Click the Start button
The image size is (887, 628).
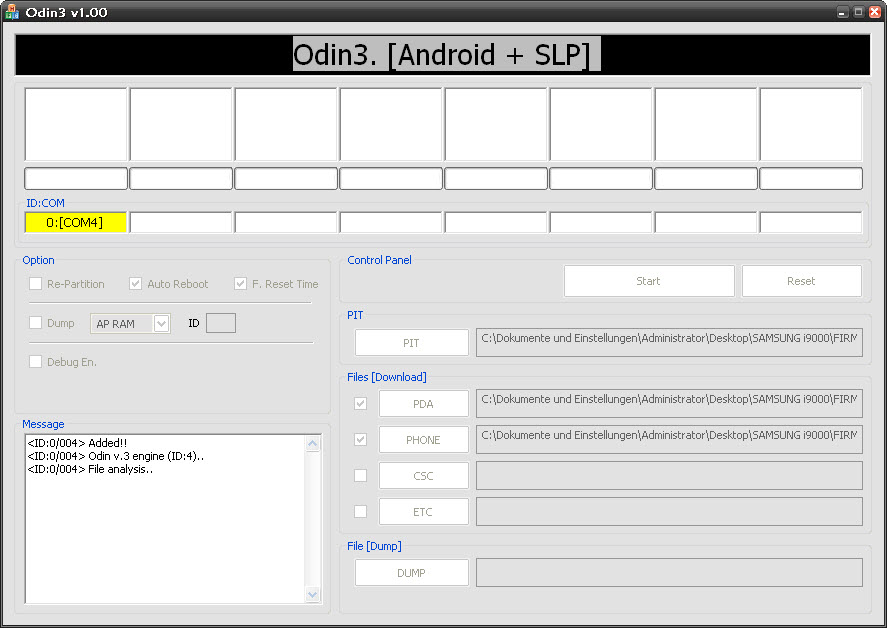coord(649,281)
